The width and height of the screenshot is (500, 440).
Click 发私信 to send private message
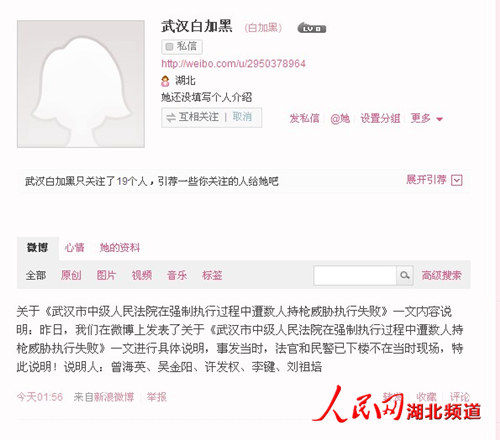coord(304,118)
